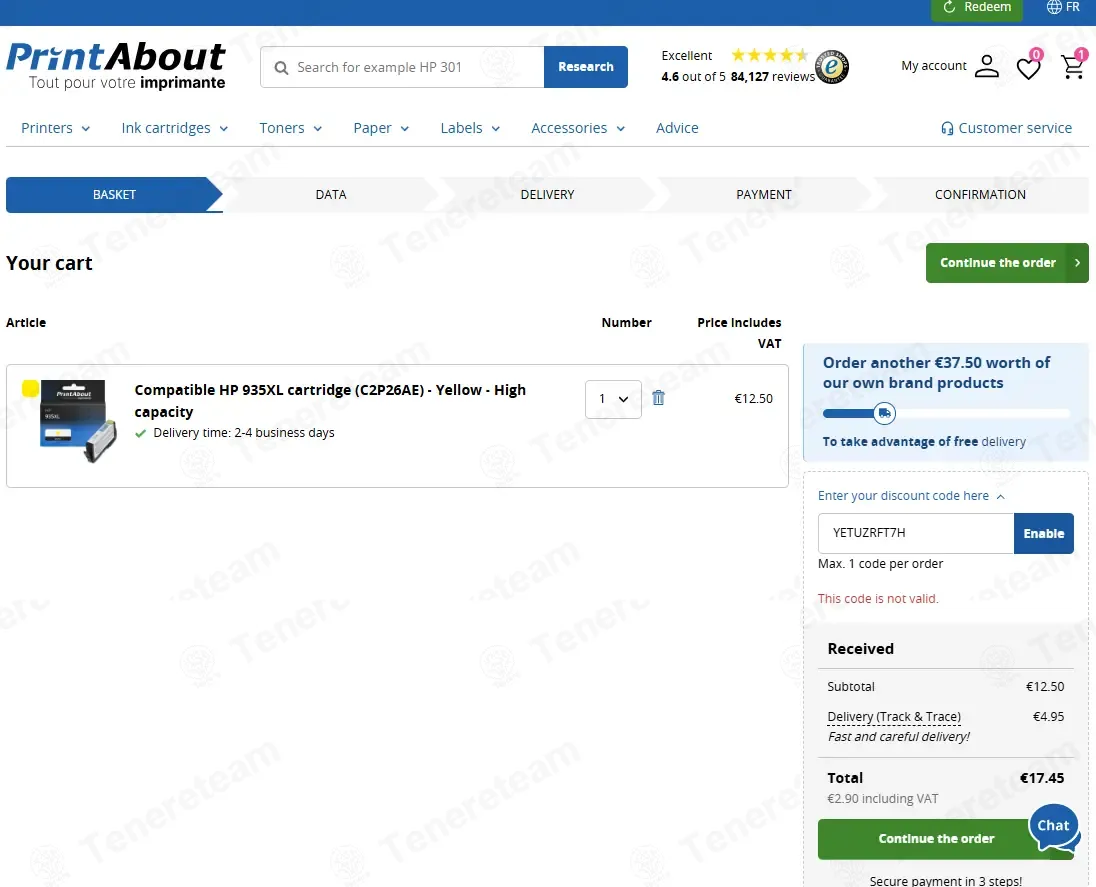Click the Enable discount button
Screen dimensions: 1096x887
click(1044, 533)
